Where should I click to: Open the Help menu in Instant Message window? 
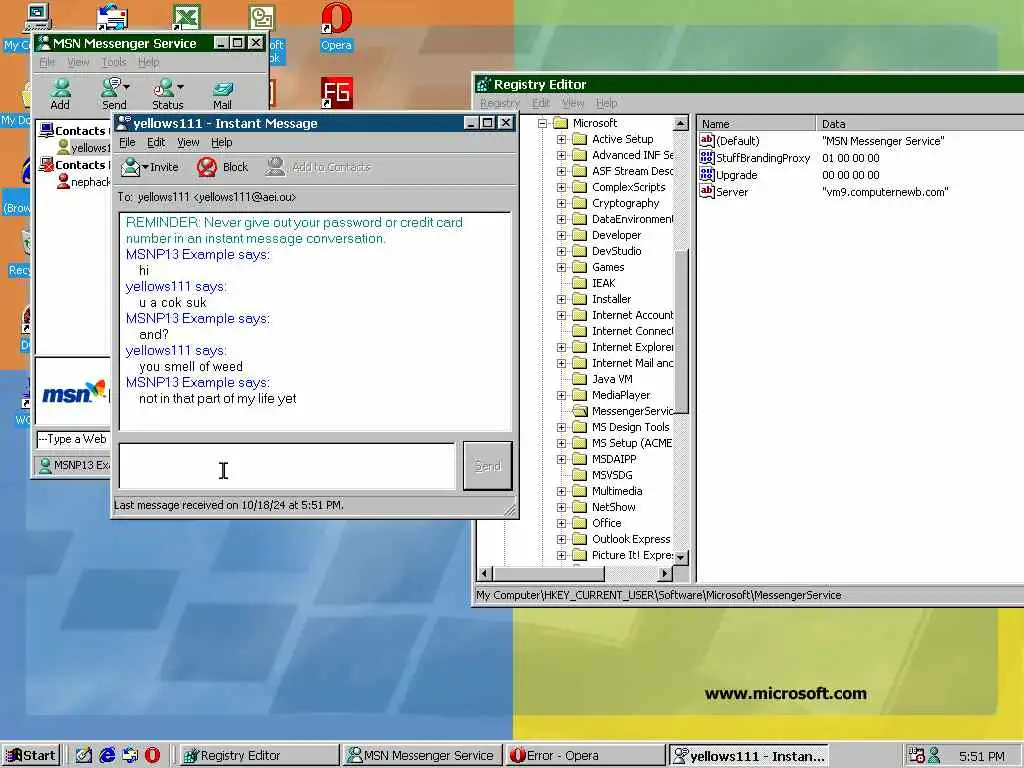click(x=221, y=142)
